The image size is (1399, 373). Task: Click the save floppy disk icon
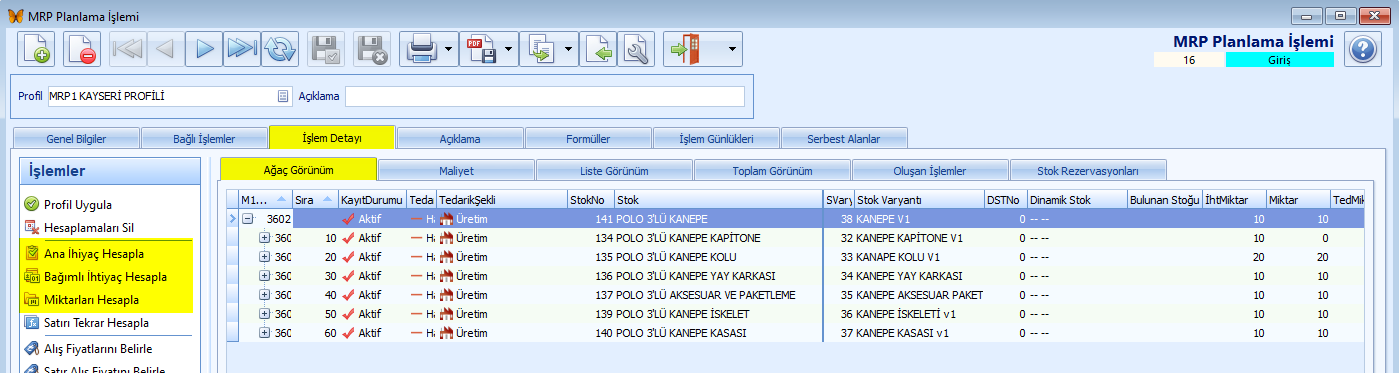326,49
